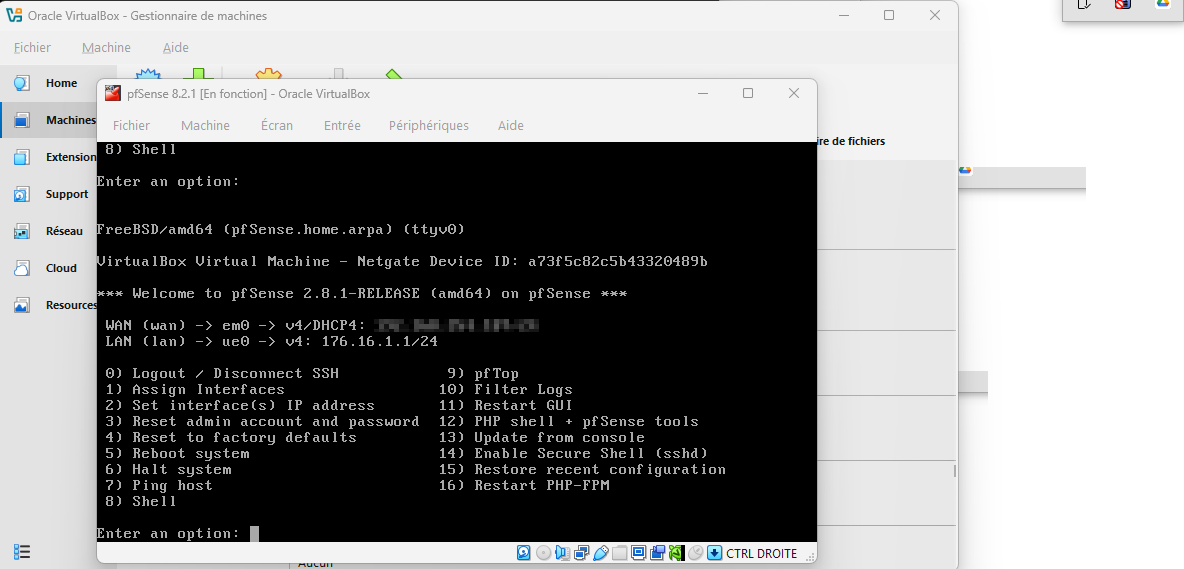Select Cloud in the VirtualBox sidebar
Image resolution: width=1184 pixels, height=569 pixels.
(x=61, y=268)
